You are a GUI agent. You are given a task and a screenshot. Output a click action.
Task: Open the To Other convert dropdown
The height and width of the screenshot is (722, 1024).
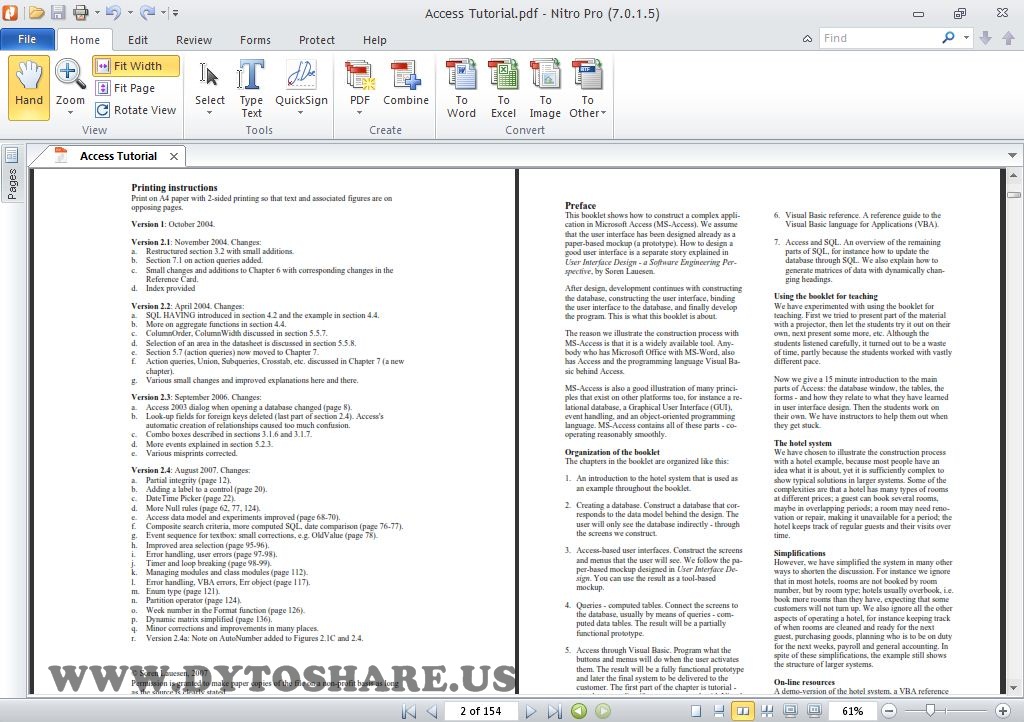point(587,89)
